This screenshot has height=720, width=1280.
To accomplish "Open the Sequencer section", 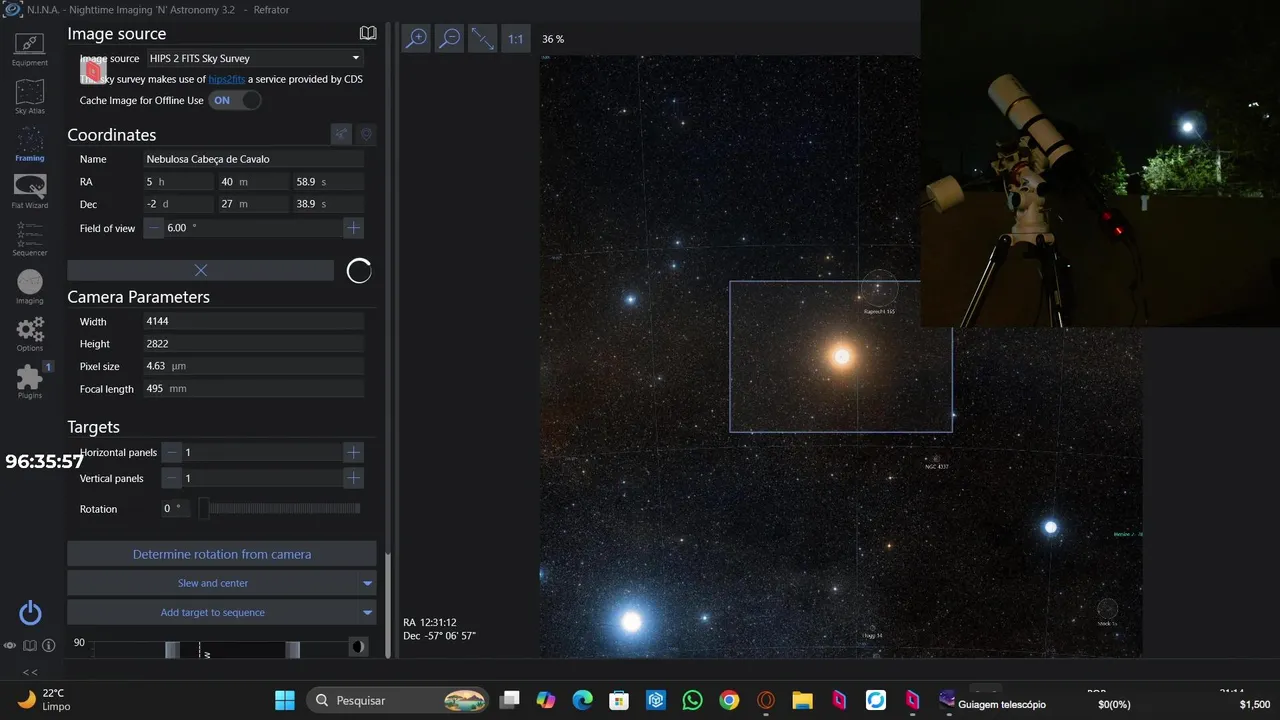I will 30,239.
